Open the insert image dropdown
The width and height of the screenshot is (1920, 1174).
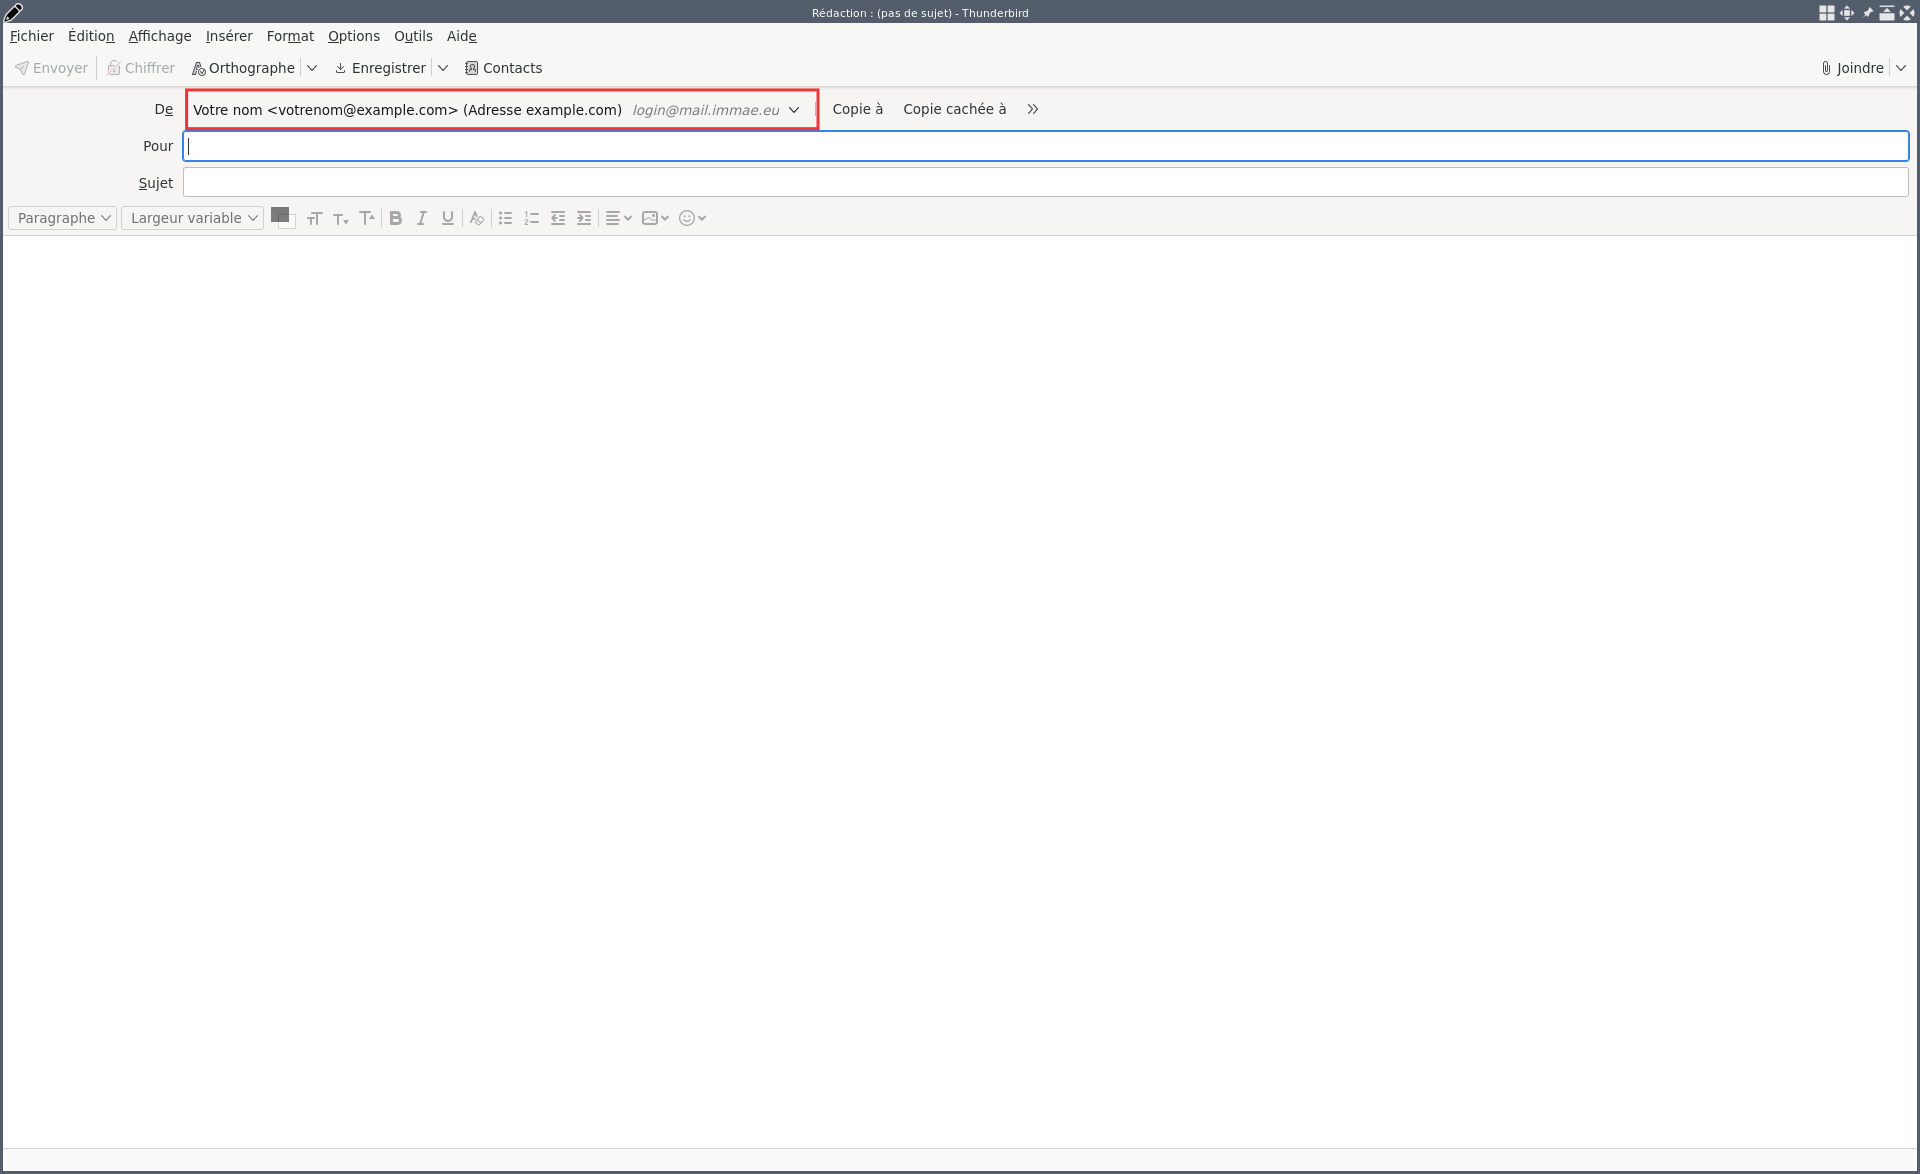tap(655, 218)
